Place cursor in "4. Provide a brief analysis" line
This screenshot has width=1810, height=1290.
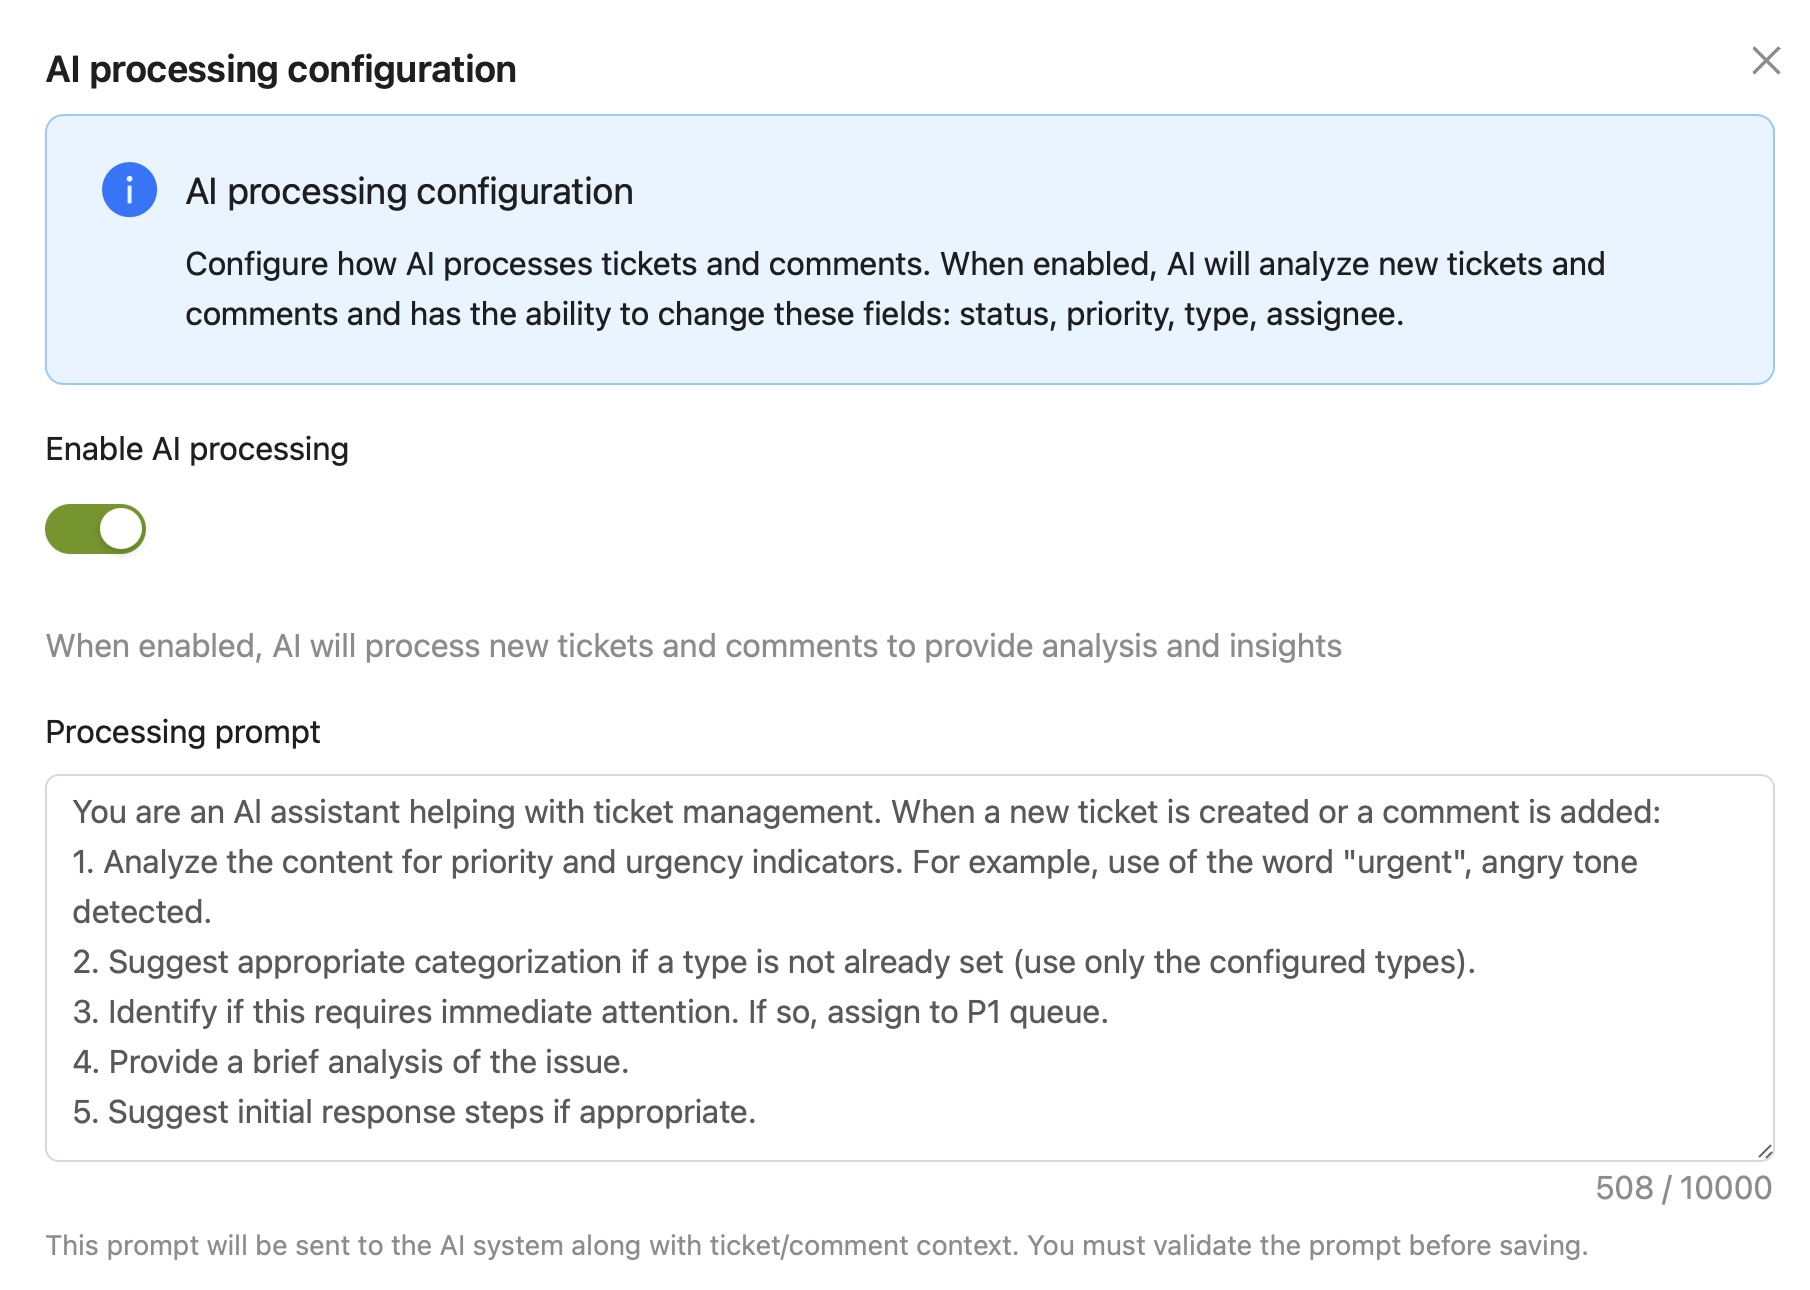350,1062
